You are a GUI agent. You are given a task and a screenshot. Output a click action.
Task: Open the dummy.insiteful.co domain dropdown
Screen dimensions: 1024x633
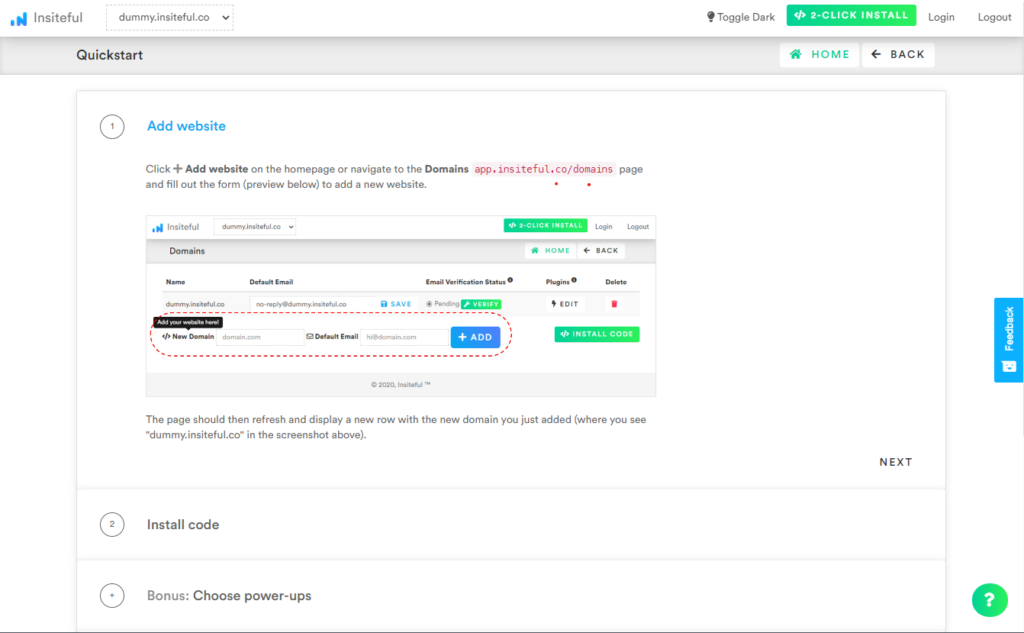[x=170, y=18]
